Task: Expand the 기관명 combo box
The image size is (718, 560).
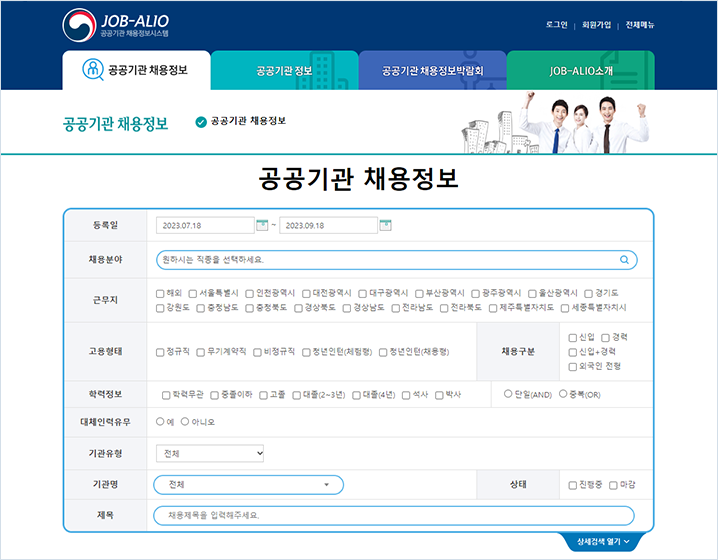Action: pos(248,485)
